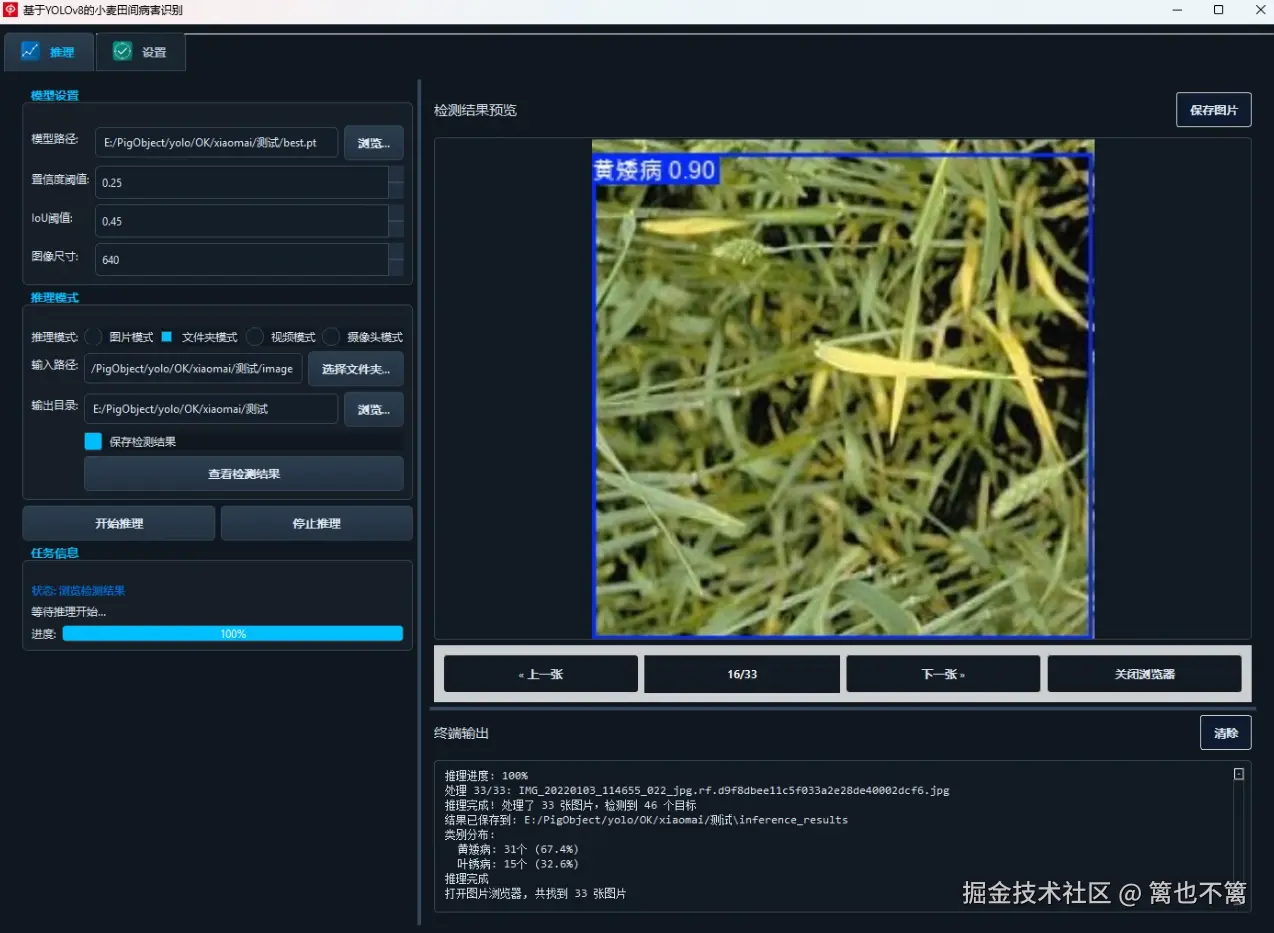Click the 输入路径 input field
1274x933 pixels.
pos(193,369)
